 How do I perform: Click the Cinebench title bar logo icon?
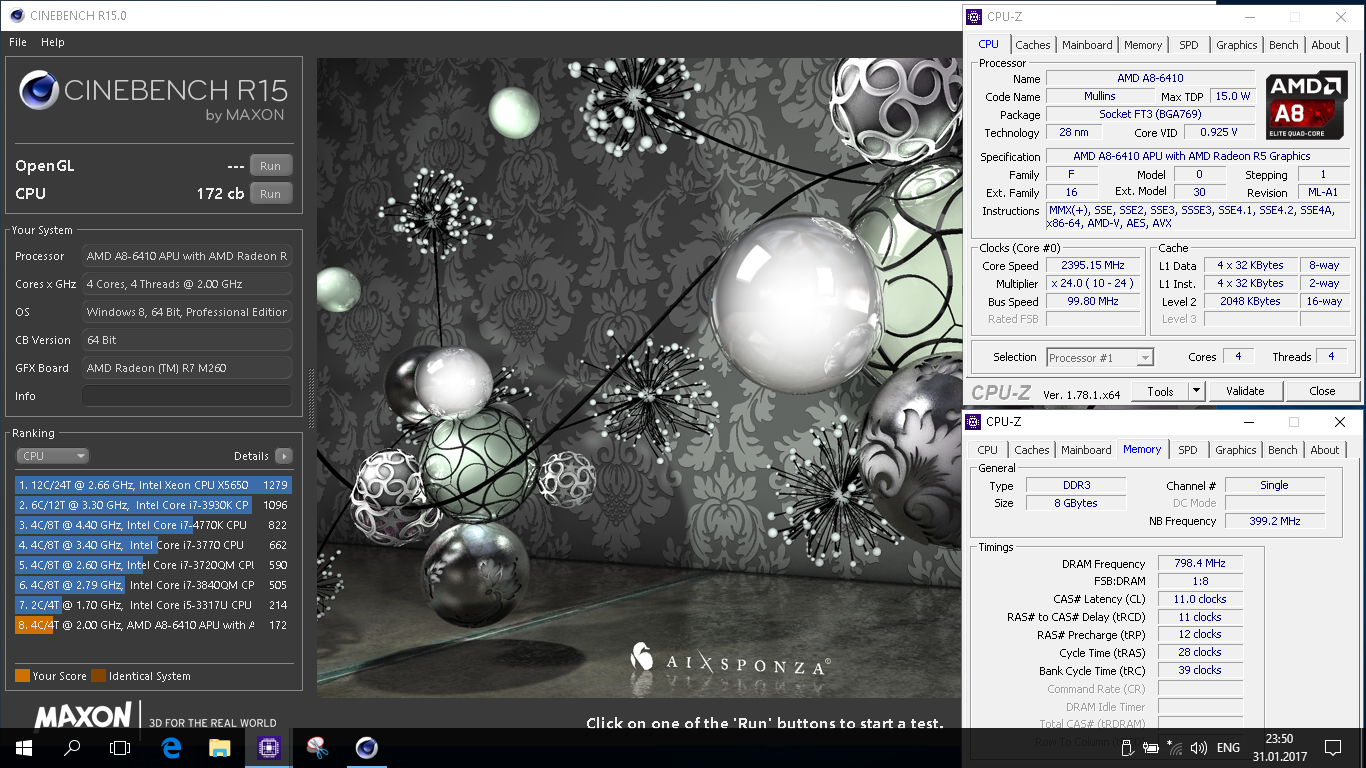16,16
